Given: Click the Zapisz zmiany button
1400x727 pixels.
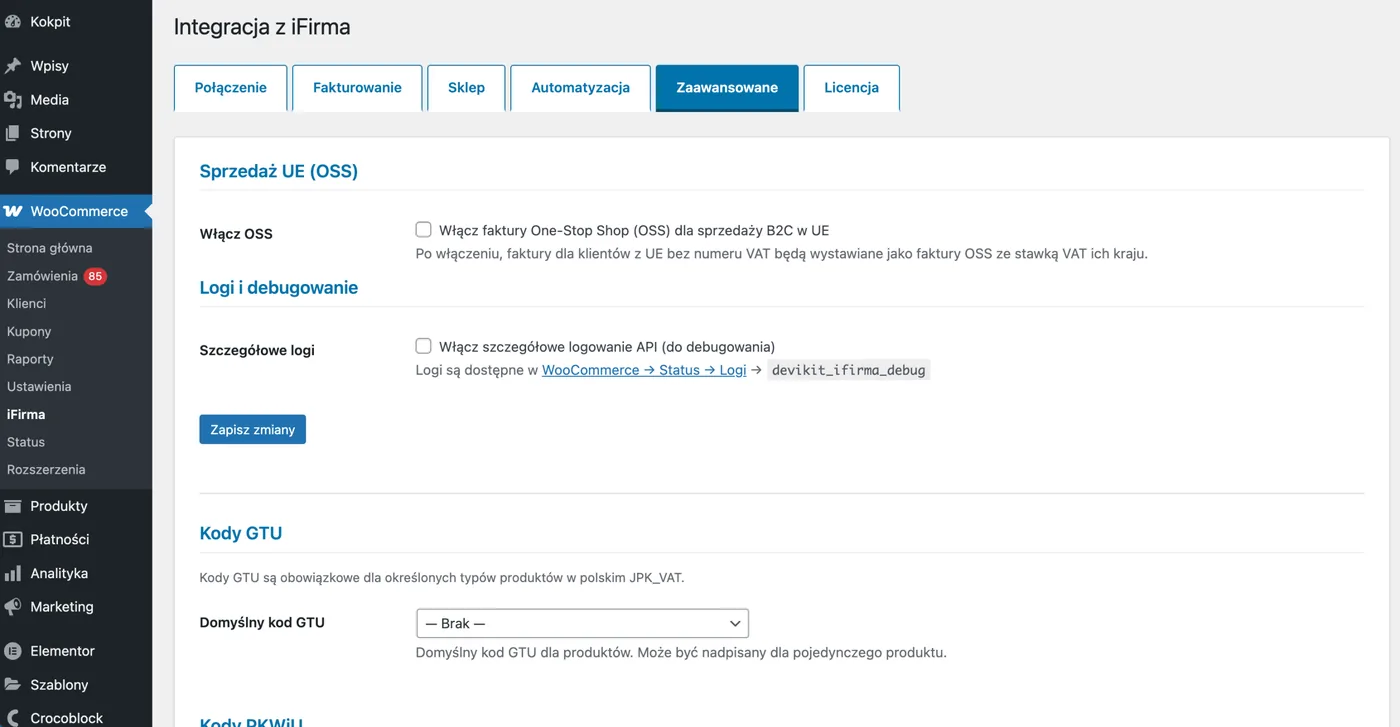Looking at the screenshot, I should [x=252, y=429].
